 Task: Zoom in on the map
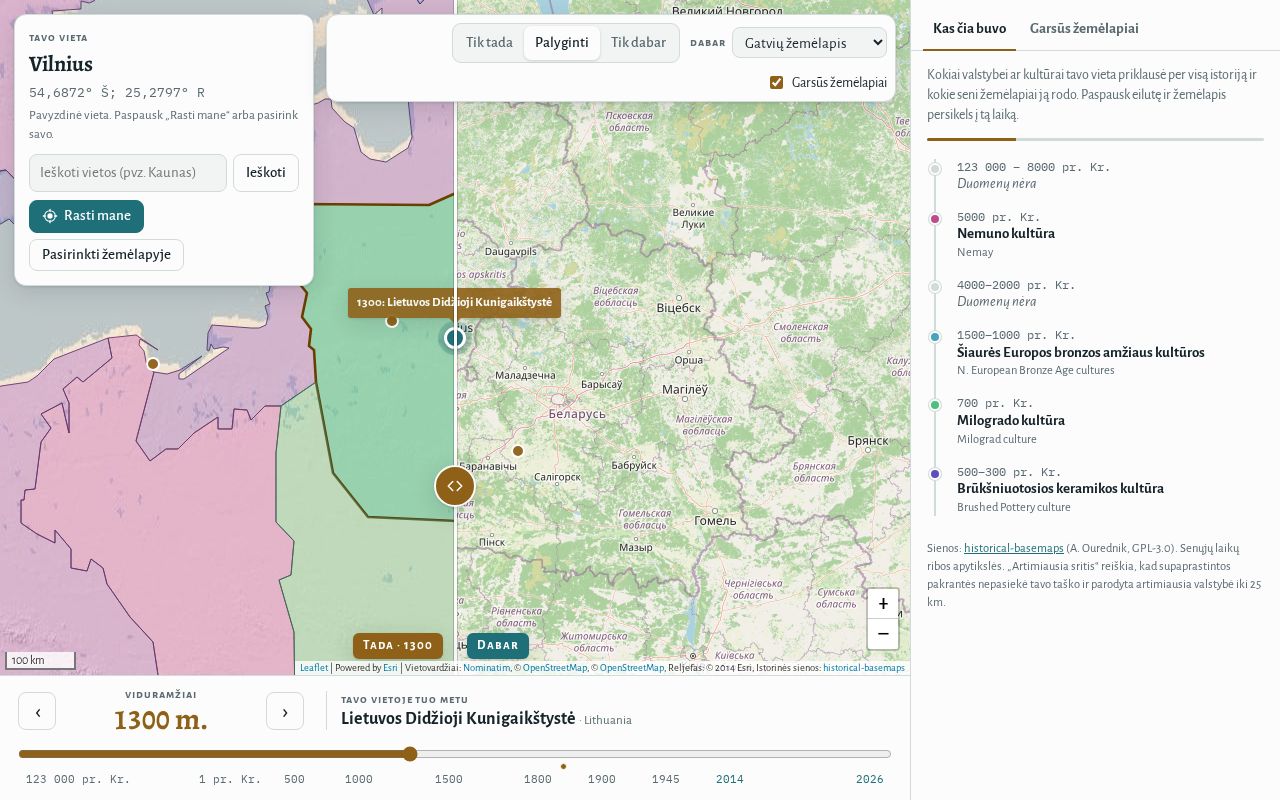883,604
